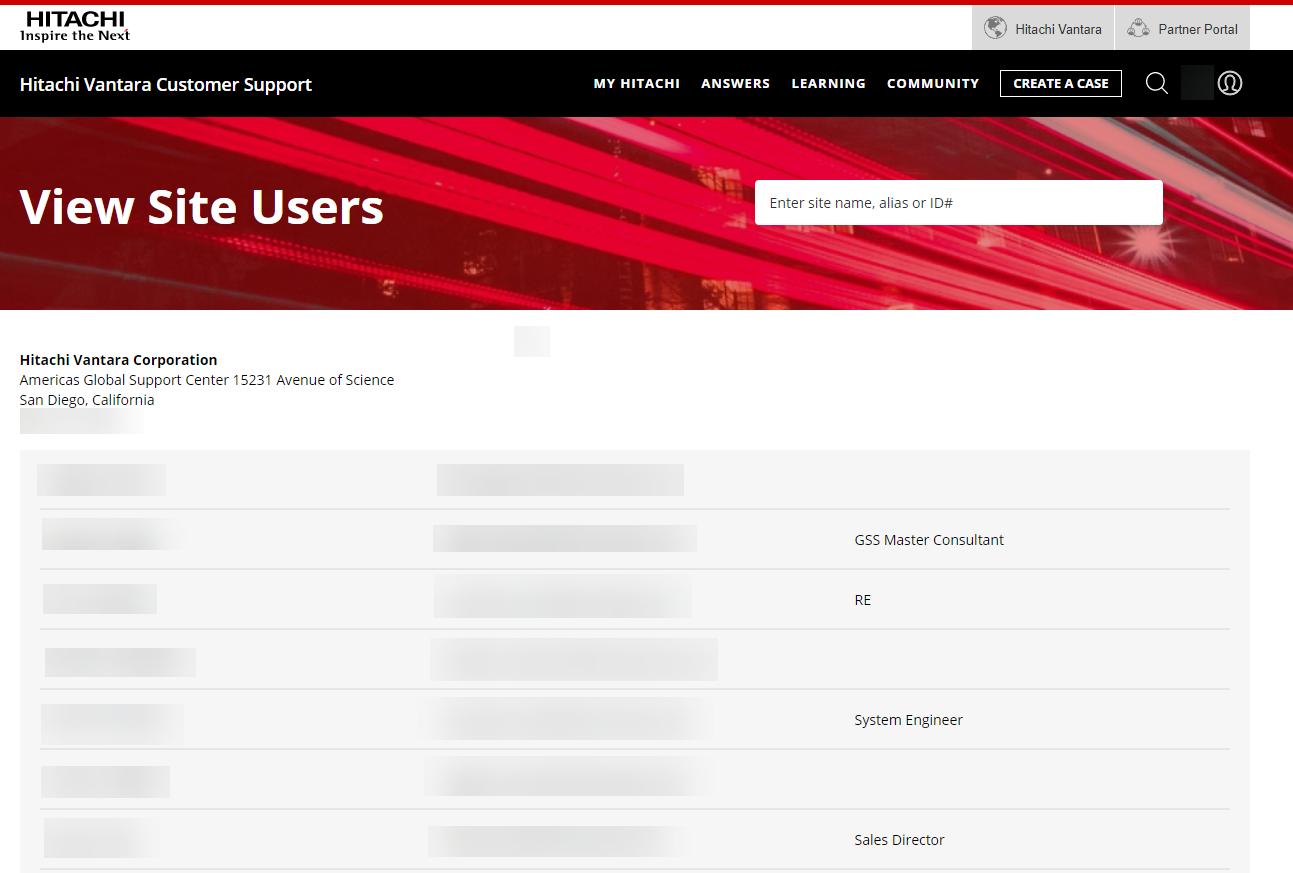
Task: Open the ANSWERS menu
Action: 736,84
